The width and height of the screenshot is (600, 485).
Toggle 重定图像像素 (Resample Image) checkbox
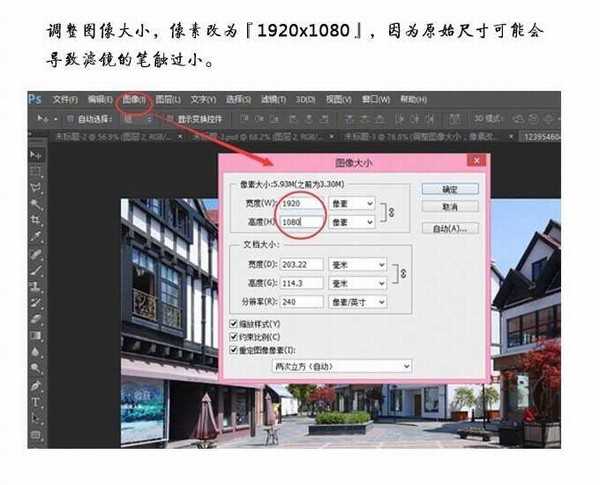(x=233, y=350)
